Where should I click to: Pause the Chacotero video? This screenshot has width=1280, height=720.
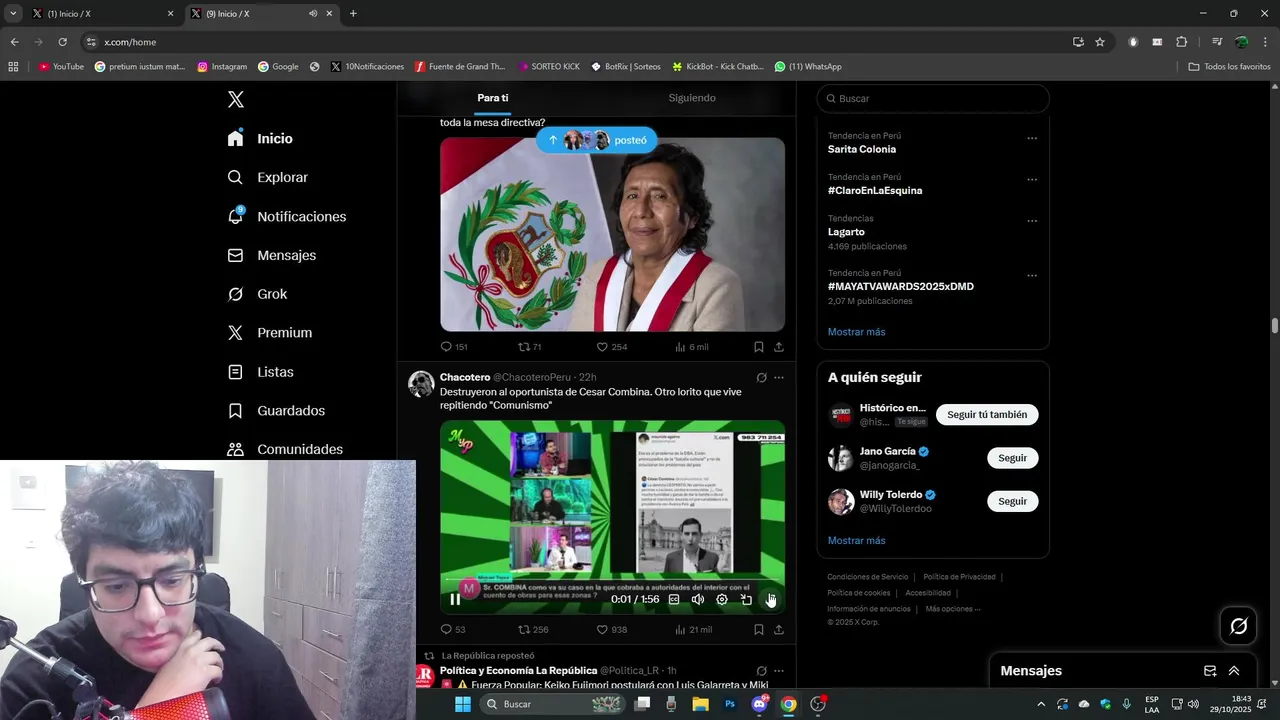click(455, 599)
